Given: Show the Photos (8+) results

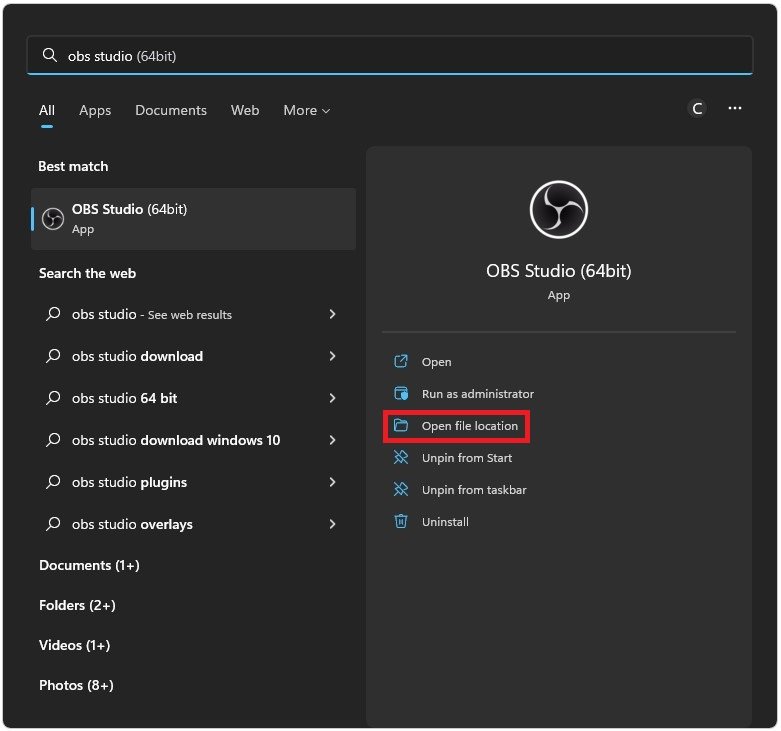Looking at the screenshot, I should [x=76, y=685].
